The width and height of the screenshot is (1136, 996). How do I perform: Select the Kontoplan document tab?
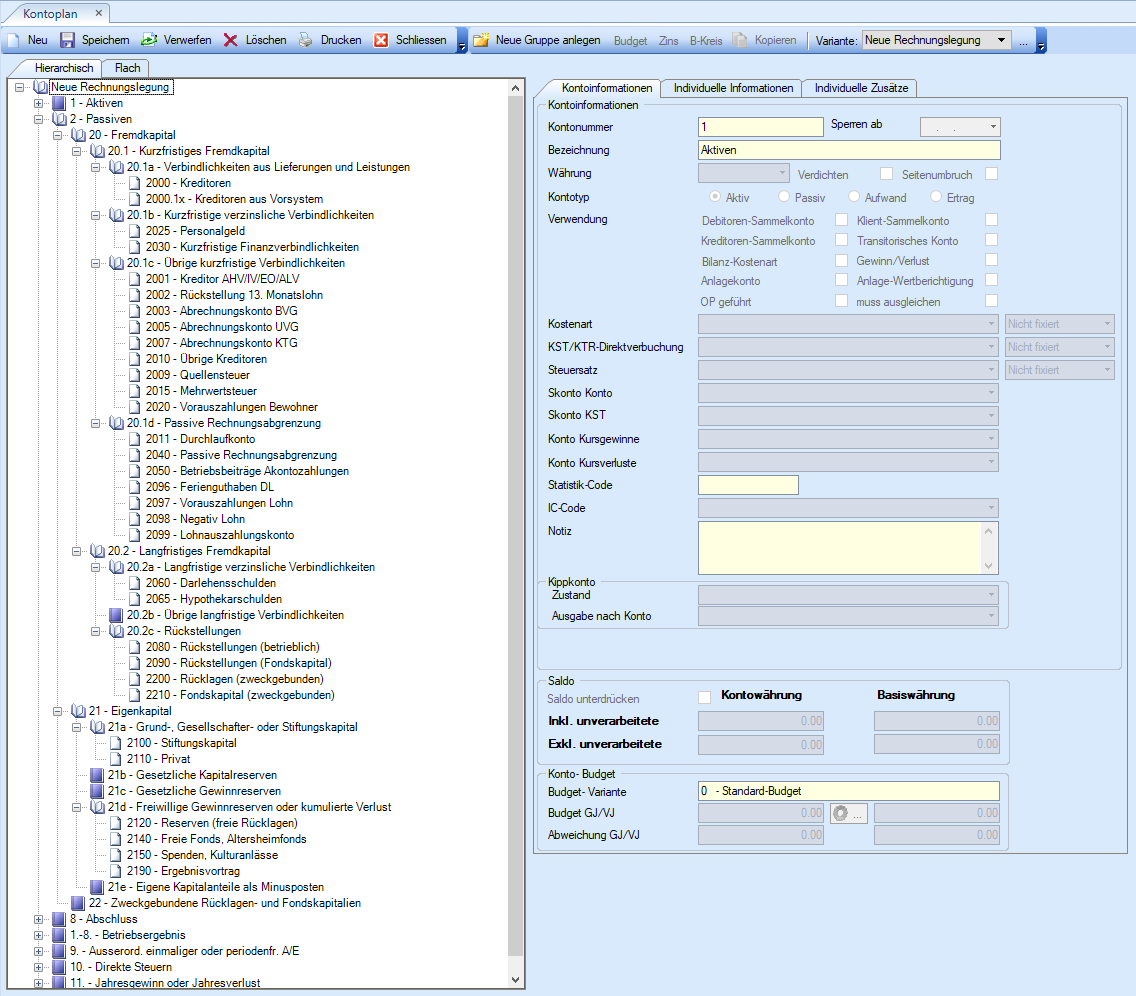(x=50, y=14)
